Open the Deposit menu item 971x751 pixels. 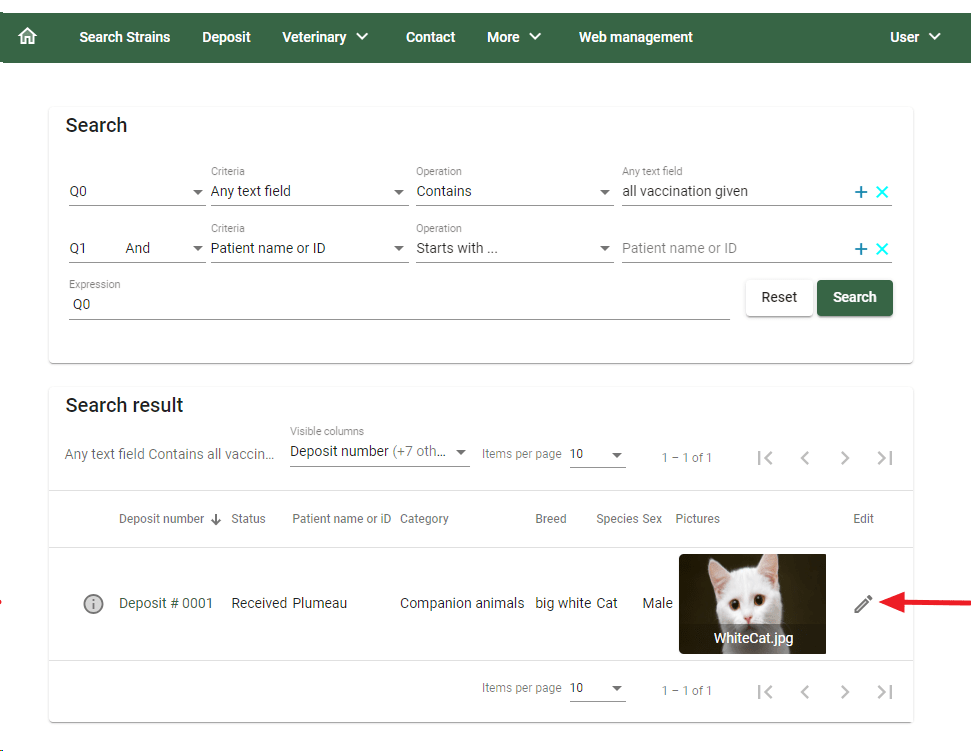(226, 37)
